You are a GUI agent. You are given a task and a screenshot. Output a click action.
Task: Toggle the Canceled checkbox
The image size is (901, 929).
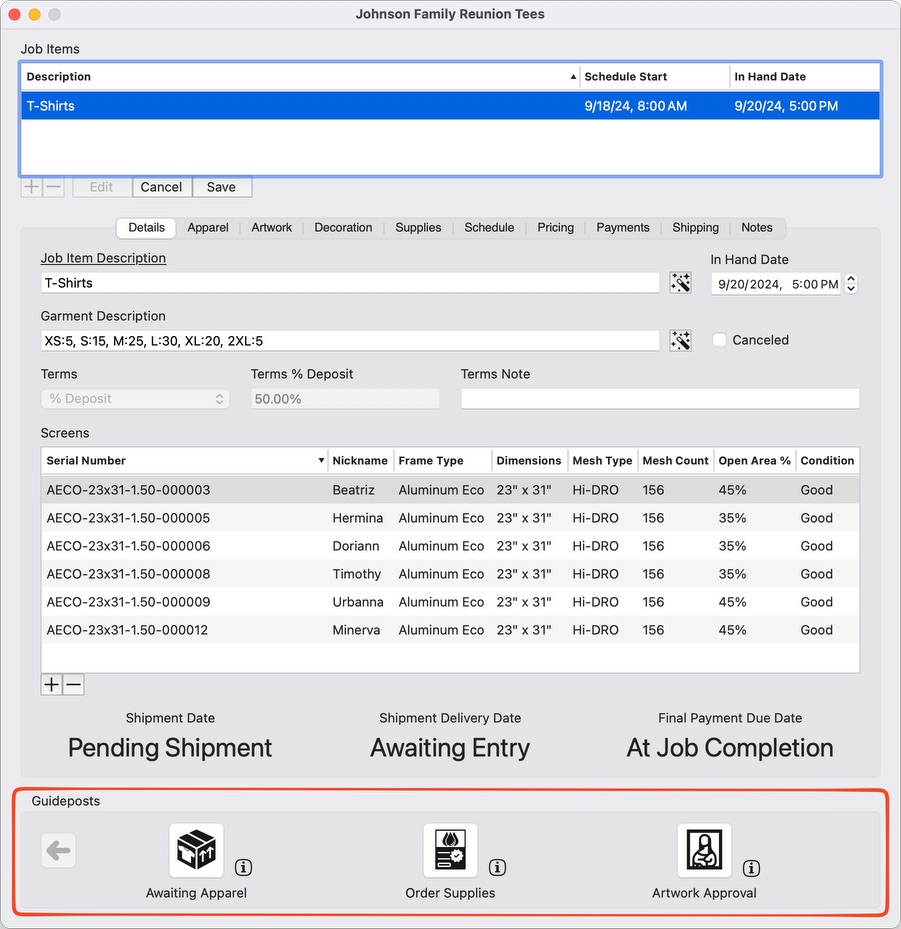pyautogui.click(x=719, y=340)
